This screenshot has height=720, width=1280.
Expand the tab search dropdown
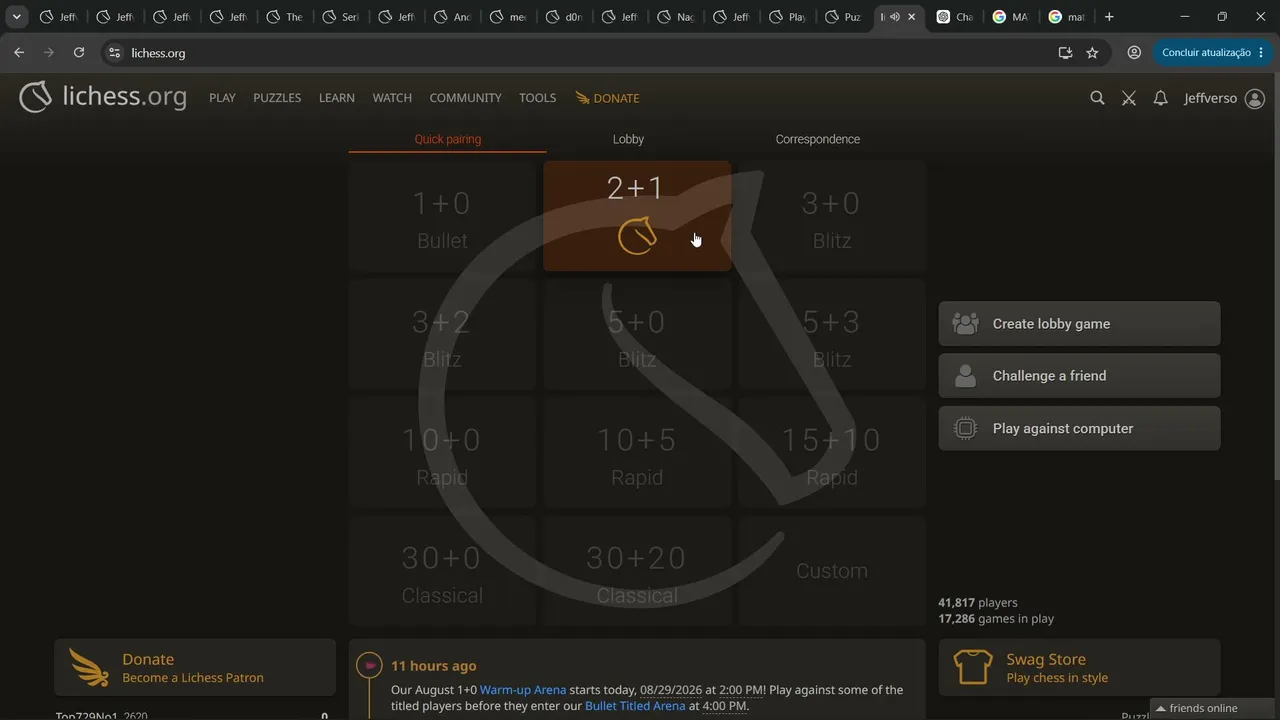tap(17, 17)
